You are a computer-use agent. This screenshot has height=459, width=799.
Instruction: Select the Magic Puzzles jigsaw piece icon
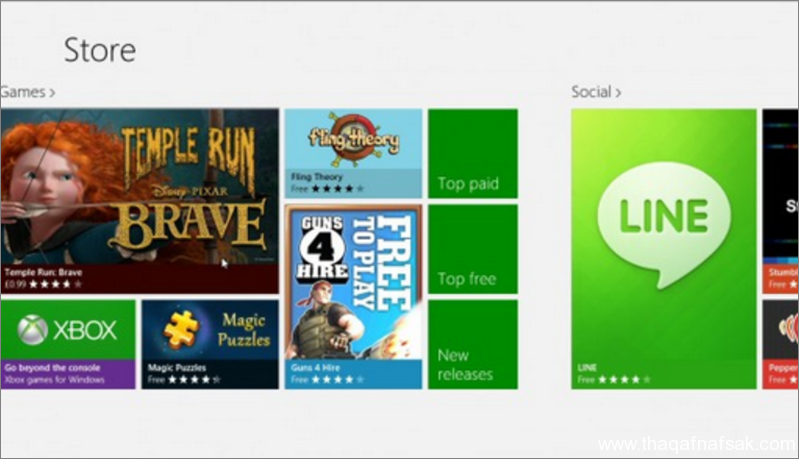click(x=181, y=329)
